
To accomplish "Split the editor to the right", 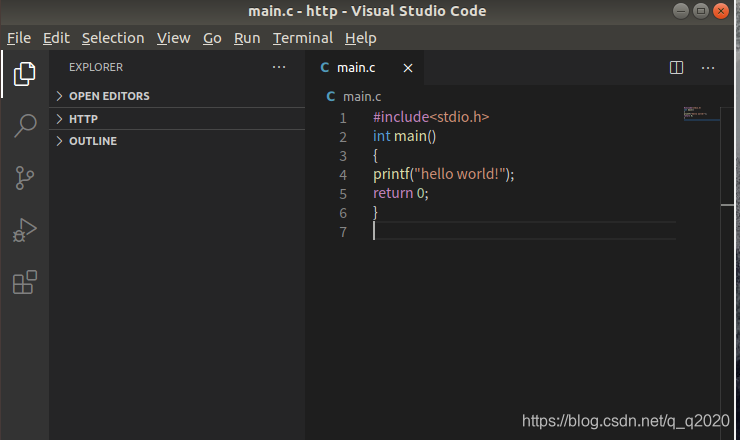I will pos(676,68).
